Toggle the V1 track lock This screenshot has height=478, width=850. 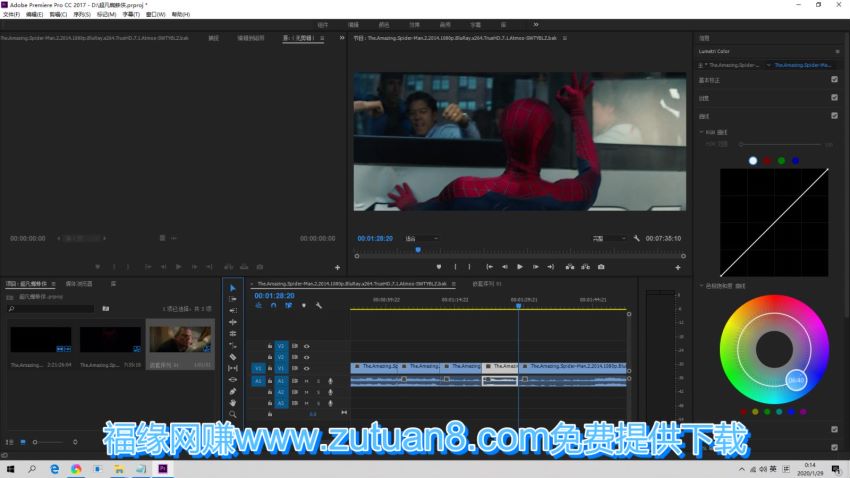point(269,369)
